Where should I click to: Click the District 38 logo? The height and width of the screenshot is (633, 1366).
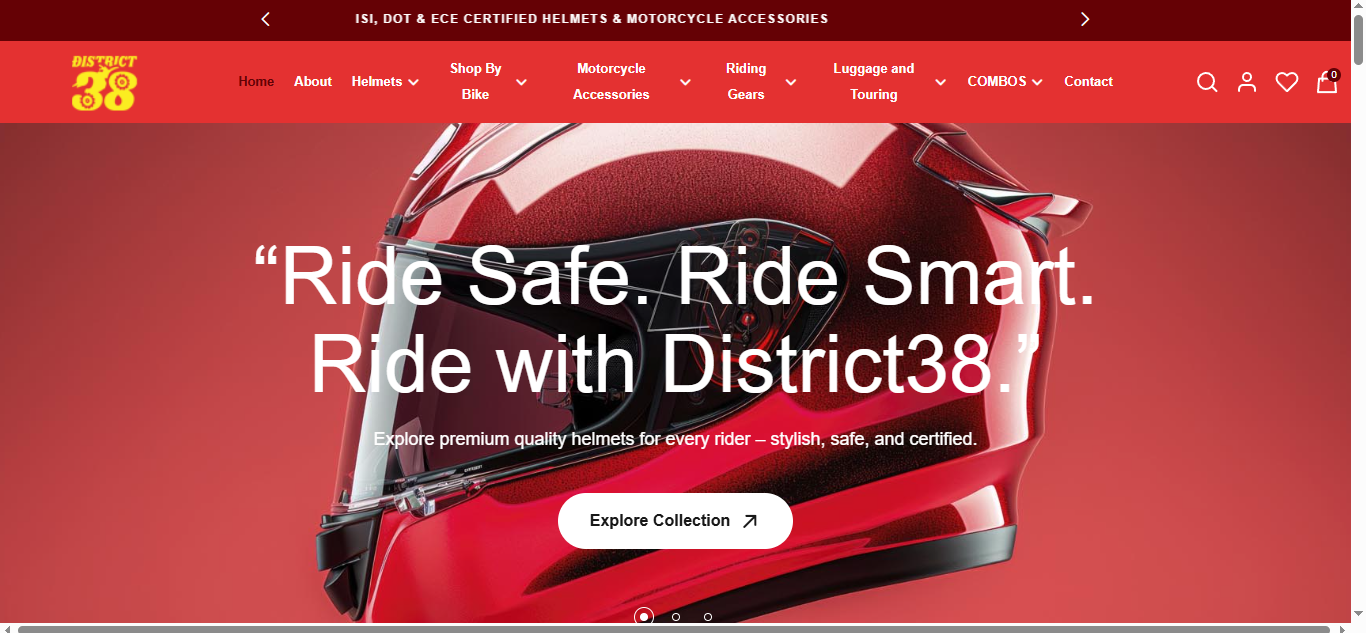coord(104,82)
